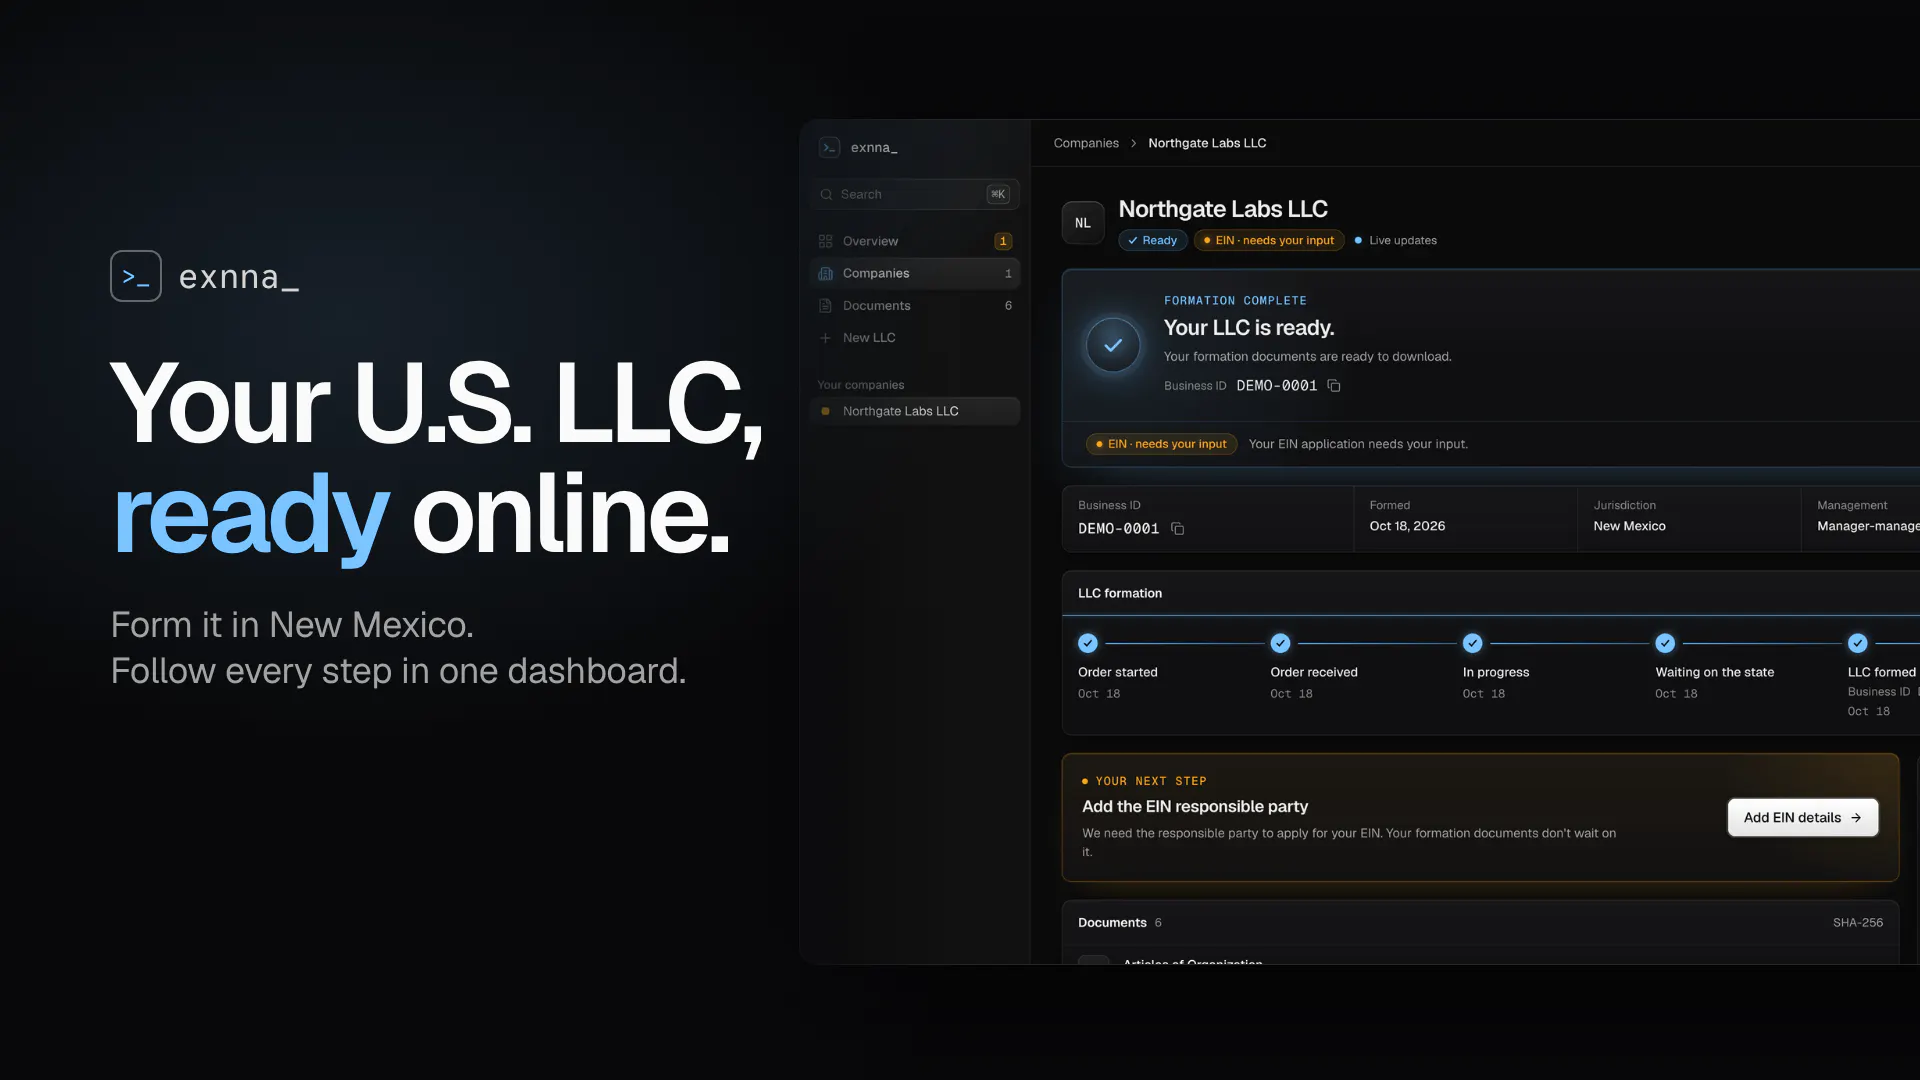Open the Overview sidebar item

(915, 241)
